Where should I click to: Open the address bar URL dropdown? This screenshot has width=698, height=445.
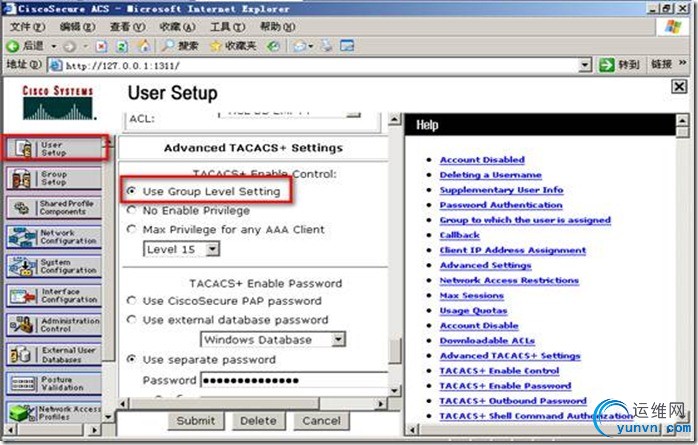(x=585, y=65)
